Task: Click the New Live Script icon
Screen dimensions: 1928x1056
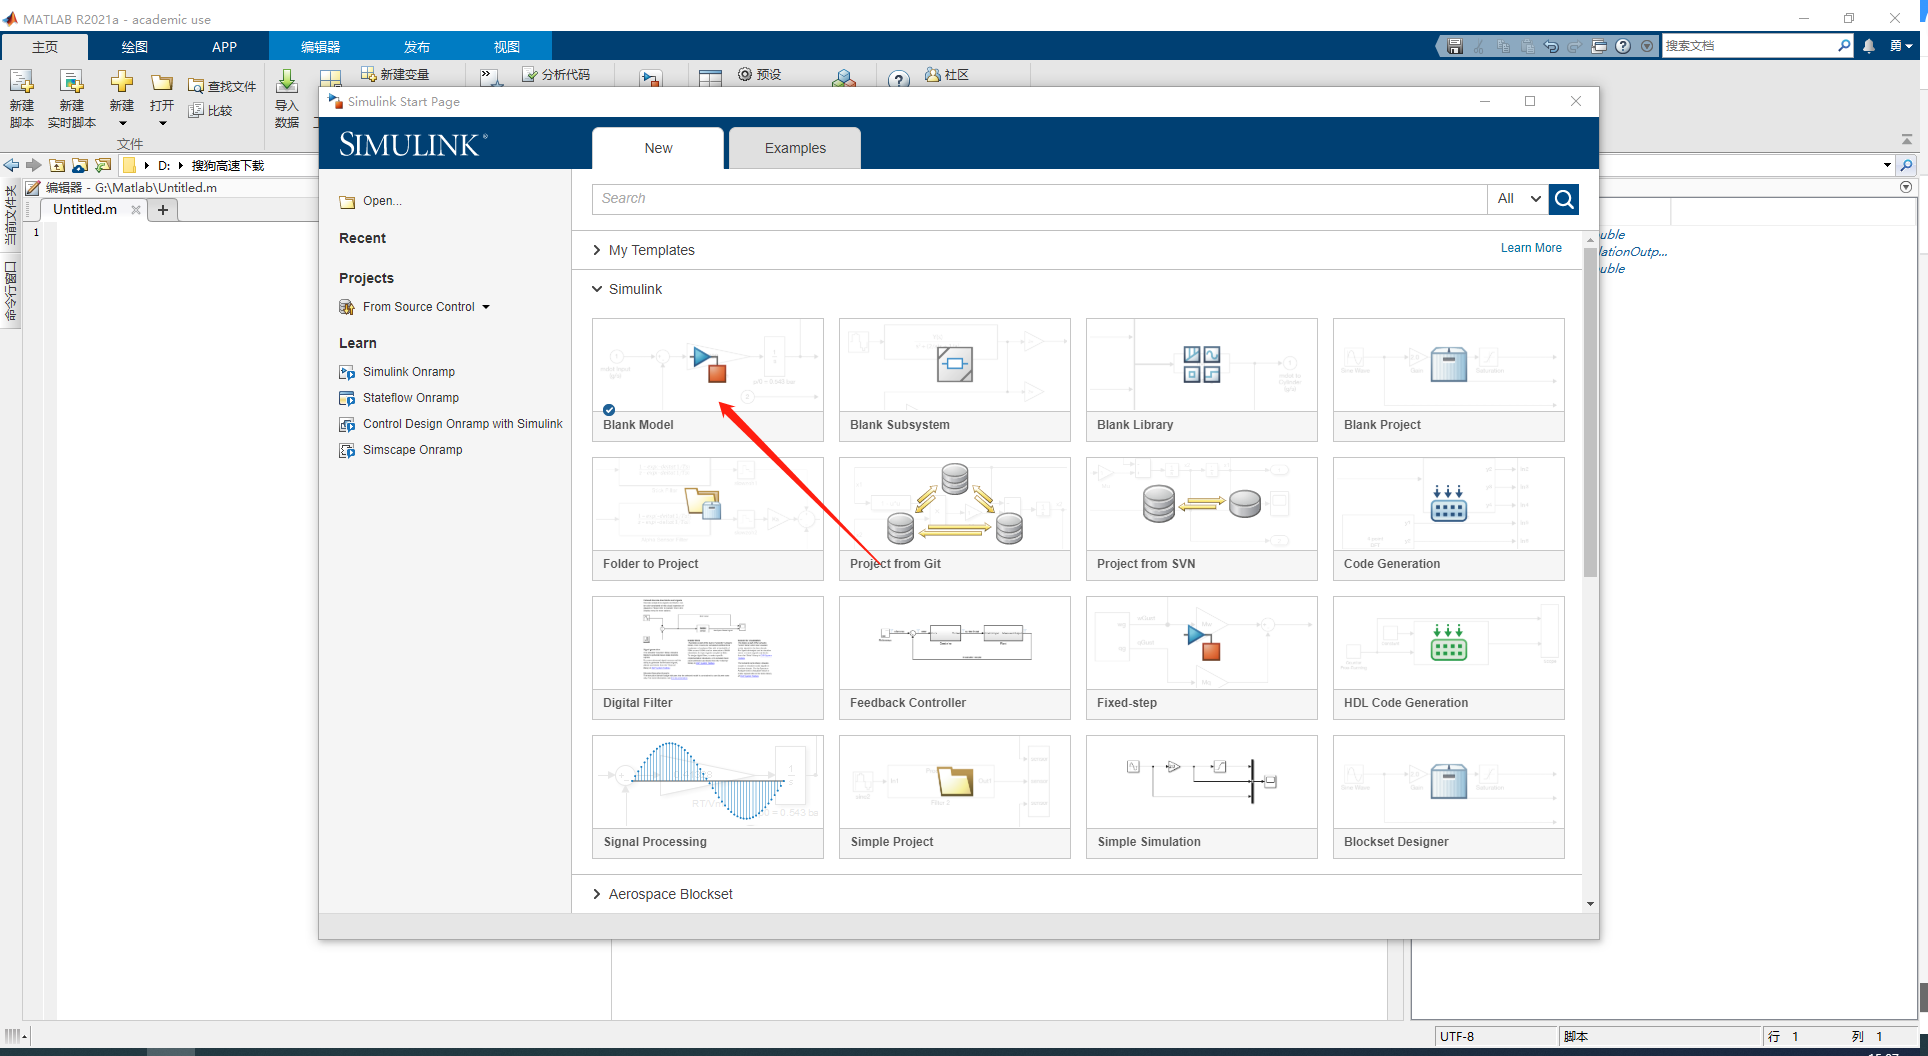Action: pos(71,82)
